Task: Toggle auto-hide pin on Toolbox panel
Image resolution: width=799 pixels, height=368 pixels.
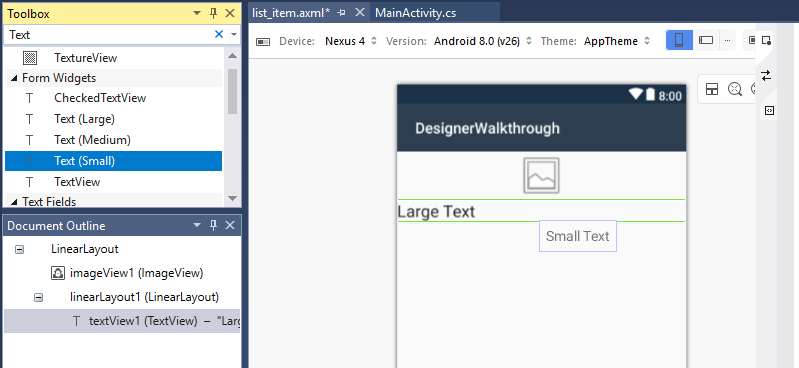Action: tap(214, 13)
